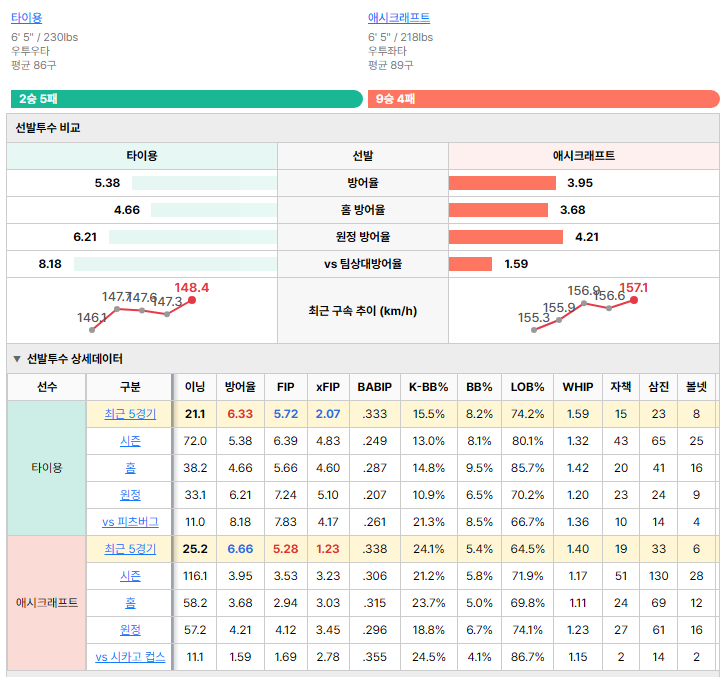The height and width of the screenshot is (677, 726).
Task: Click the 선수 column header
Action: [x=47, y=387]
